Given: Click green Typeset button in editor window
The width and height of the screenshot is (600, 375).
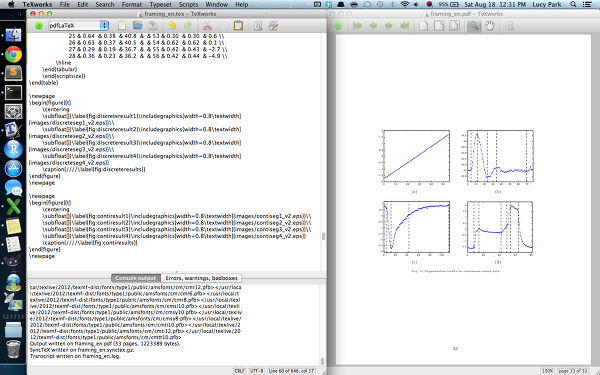Looking at the screenshot, I should point(39,26).
